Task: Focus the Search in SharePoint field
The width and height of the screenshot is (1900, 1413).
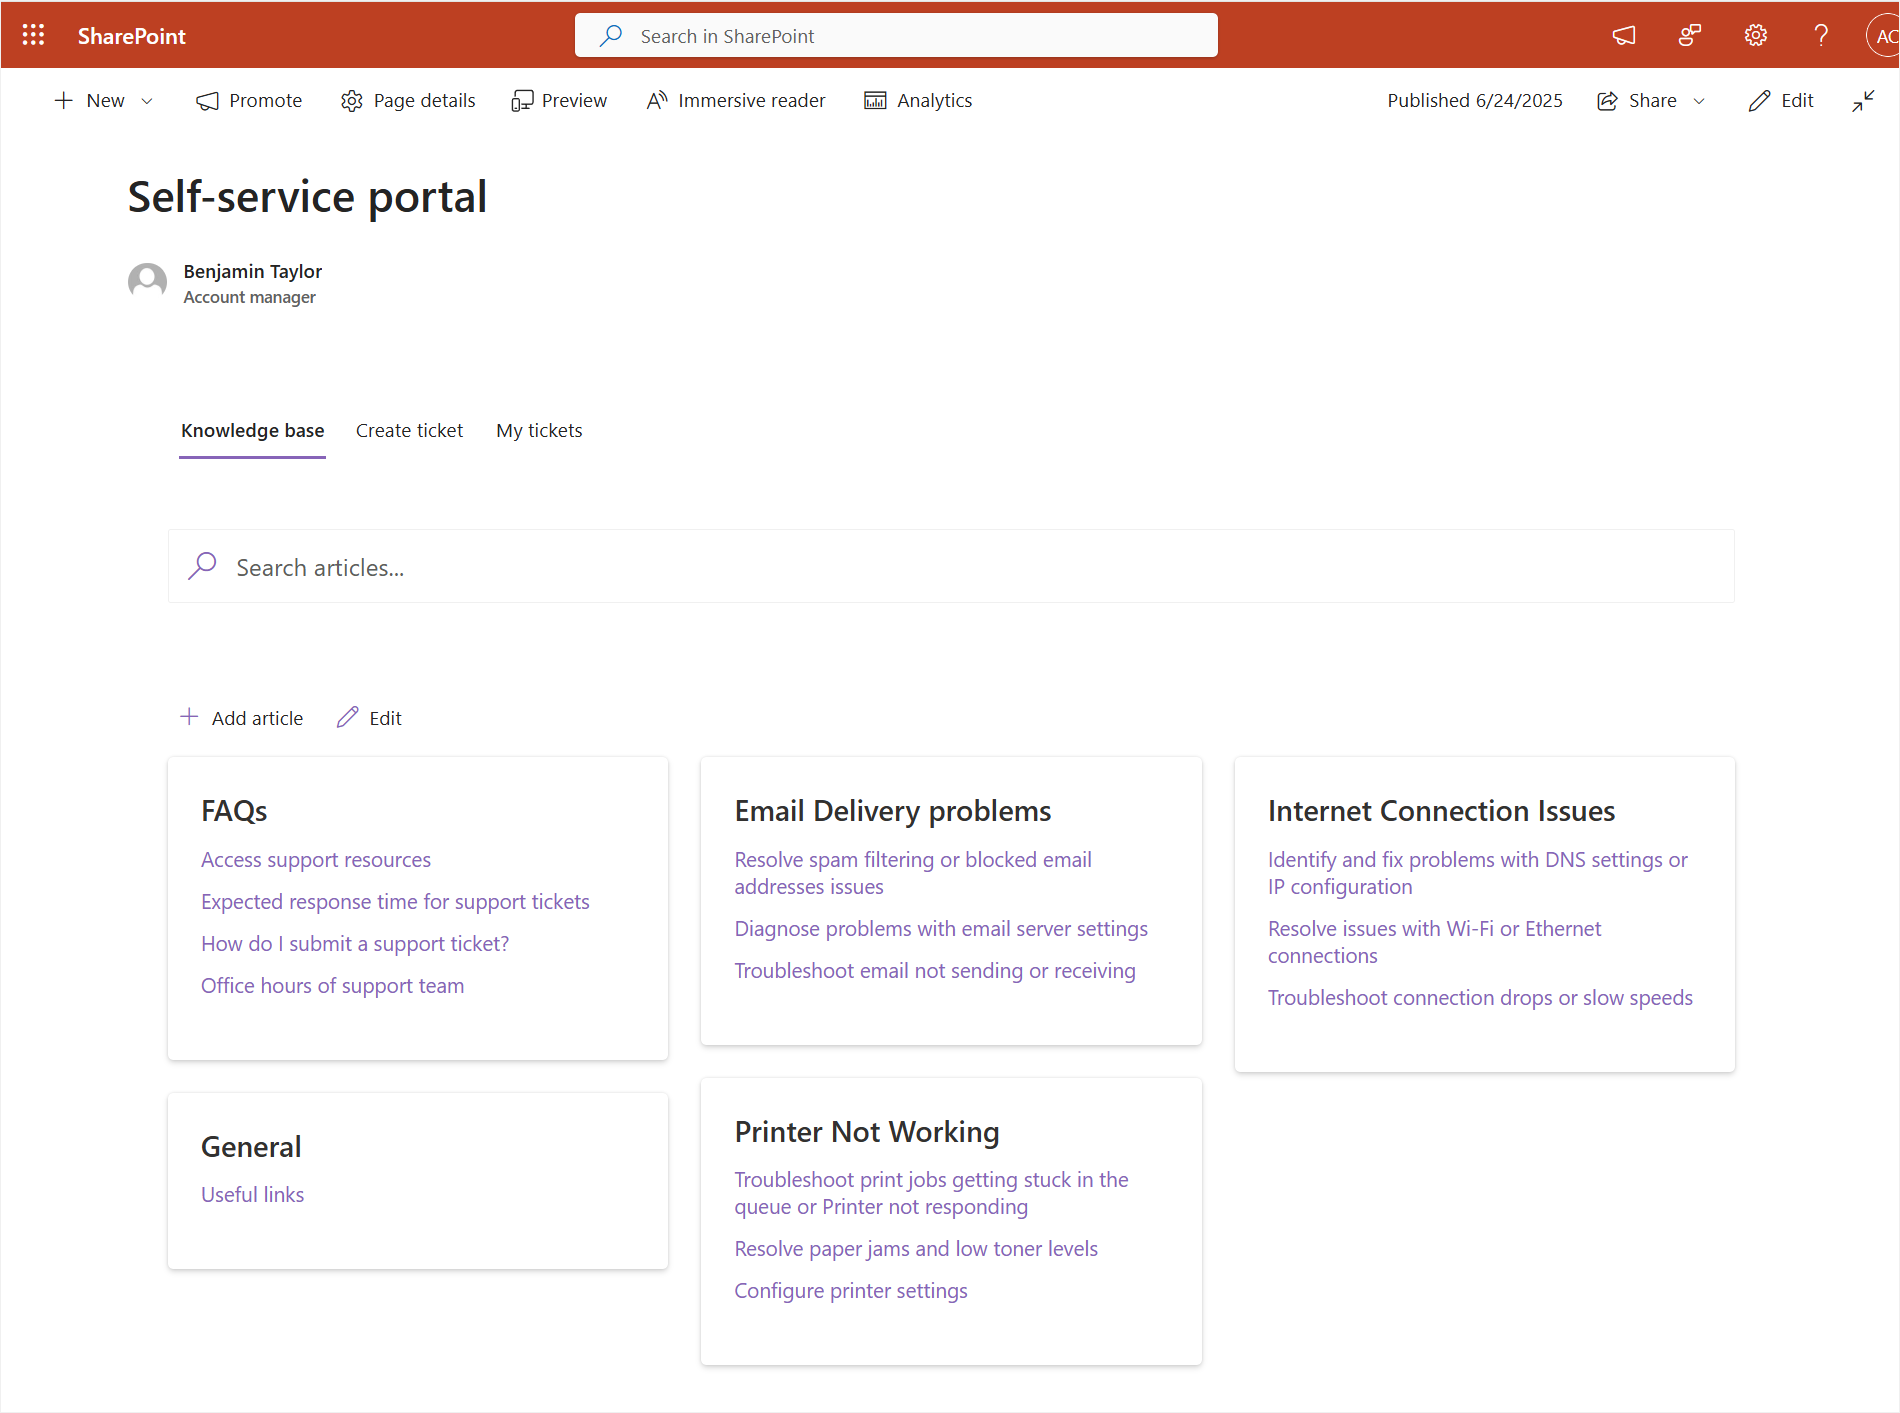Action: [x=896, y=36]
